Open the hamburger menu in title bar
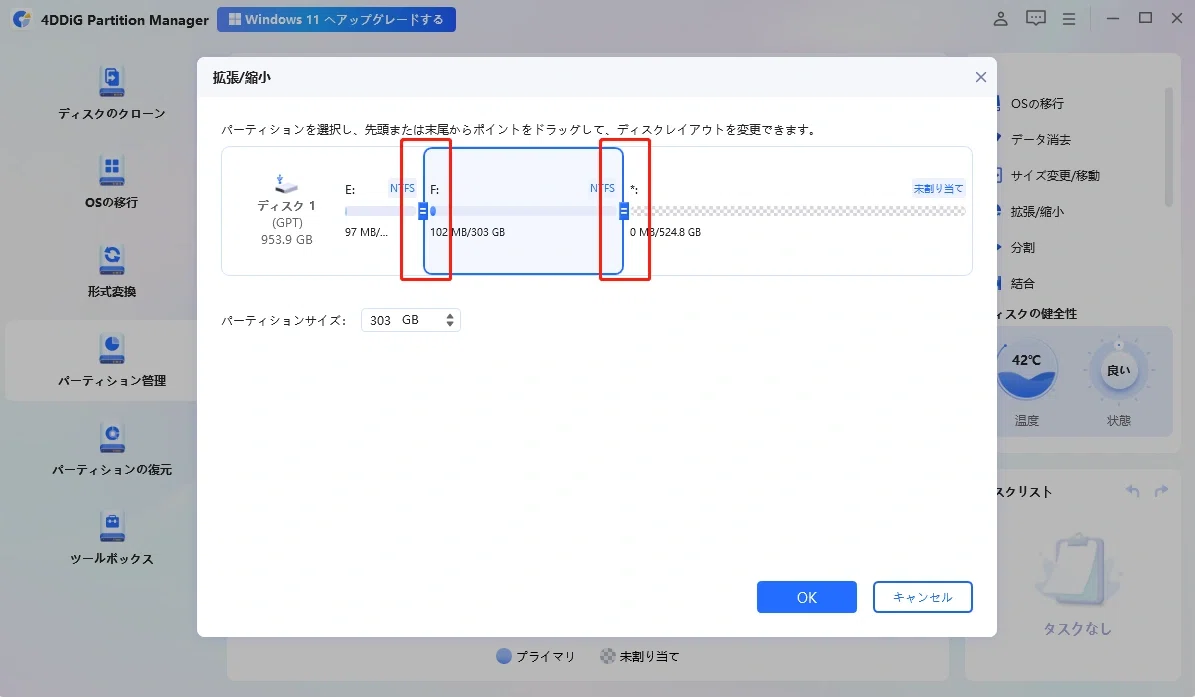This screenshot has height=697, width=1195. point(1068,19)
